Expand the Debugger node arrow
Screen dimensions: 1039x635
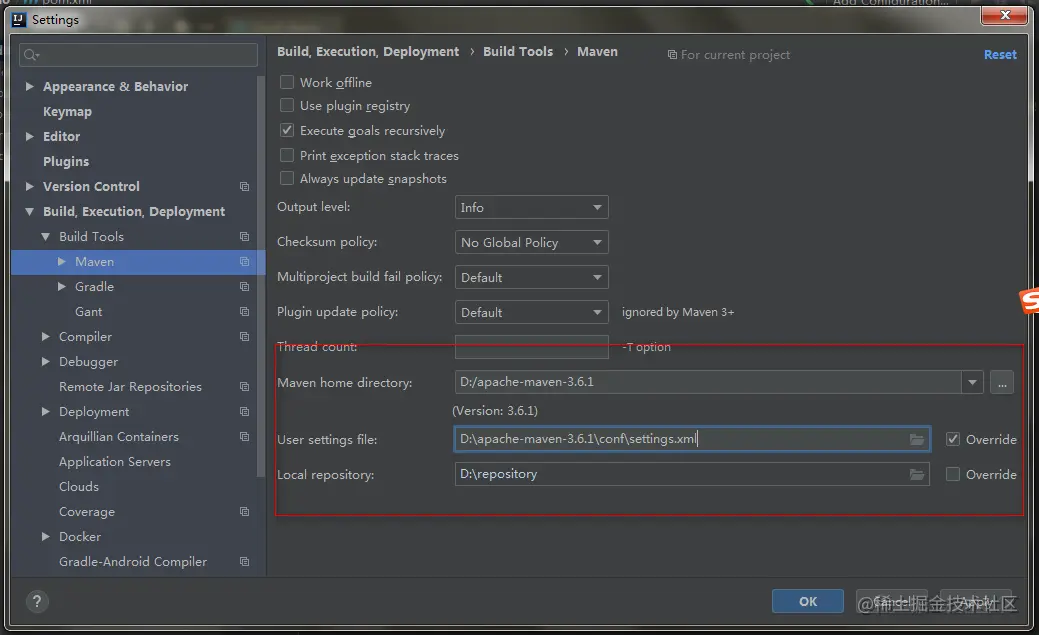pyautogui.click(x=45, y=362)
